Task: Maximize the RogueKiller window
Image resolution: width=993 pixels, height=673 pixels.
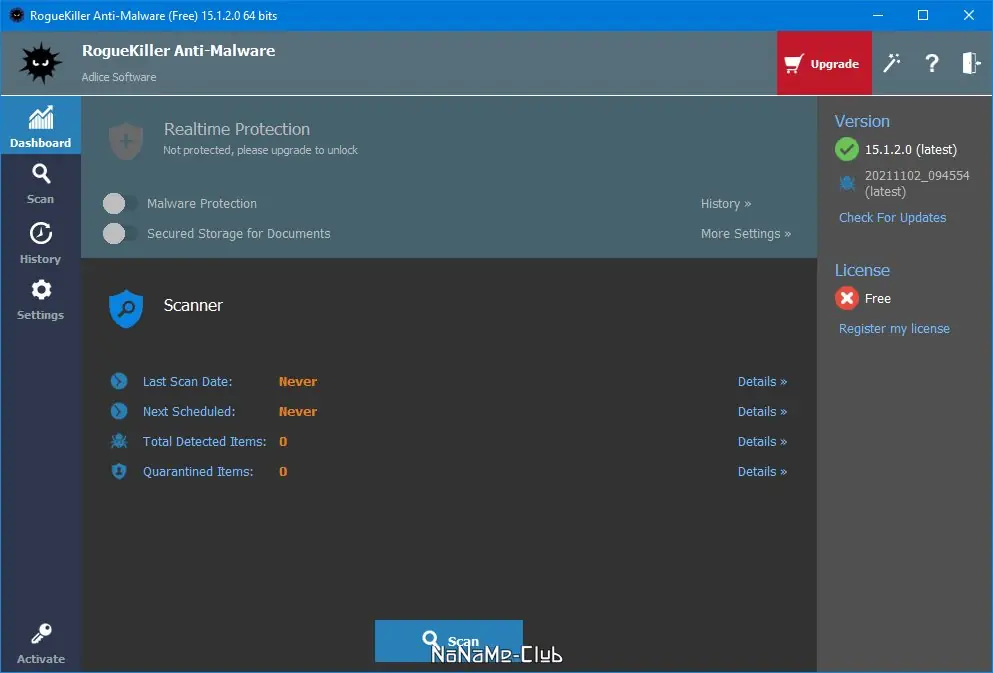Action: pos(923,15)
